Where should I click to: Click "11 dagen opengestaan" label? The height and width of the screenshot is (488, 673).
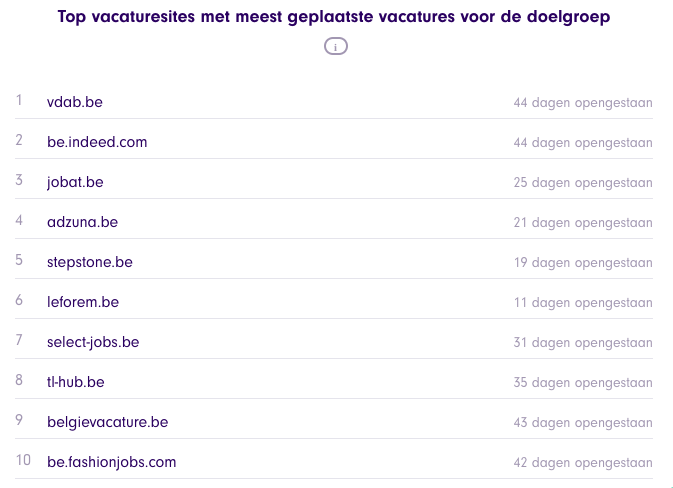click(x=583, y=303)
